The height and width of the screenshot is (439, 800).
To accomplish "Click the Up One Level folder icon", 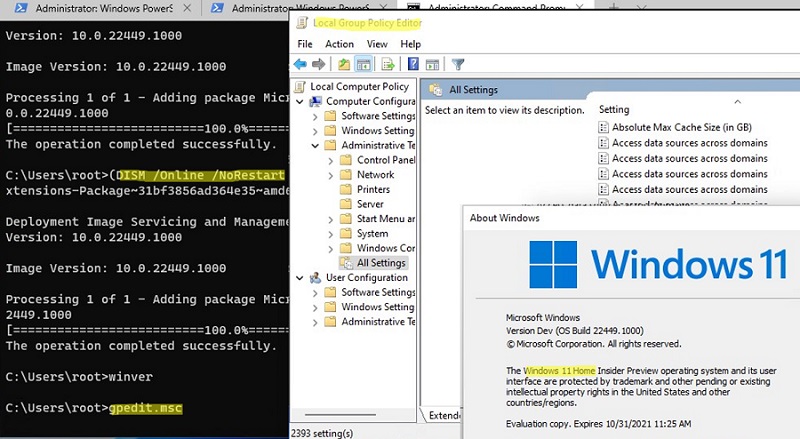I will [344, 65].
